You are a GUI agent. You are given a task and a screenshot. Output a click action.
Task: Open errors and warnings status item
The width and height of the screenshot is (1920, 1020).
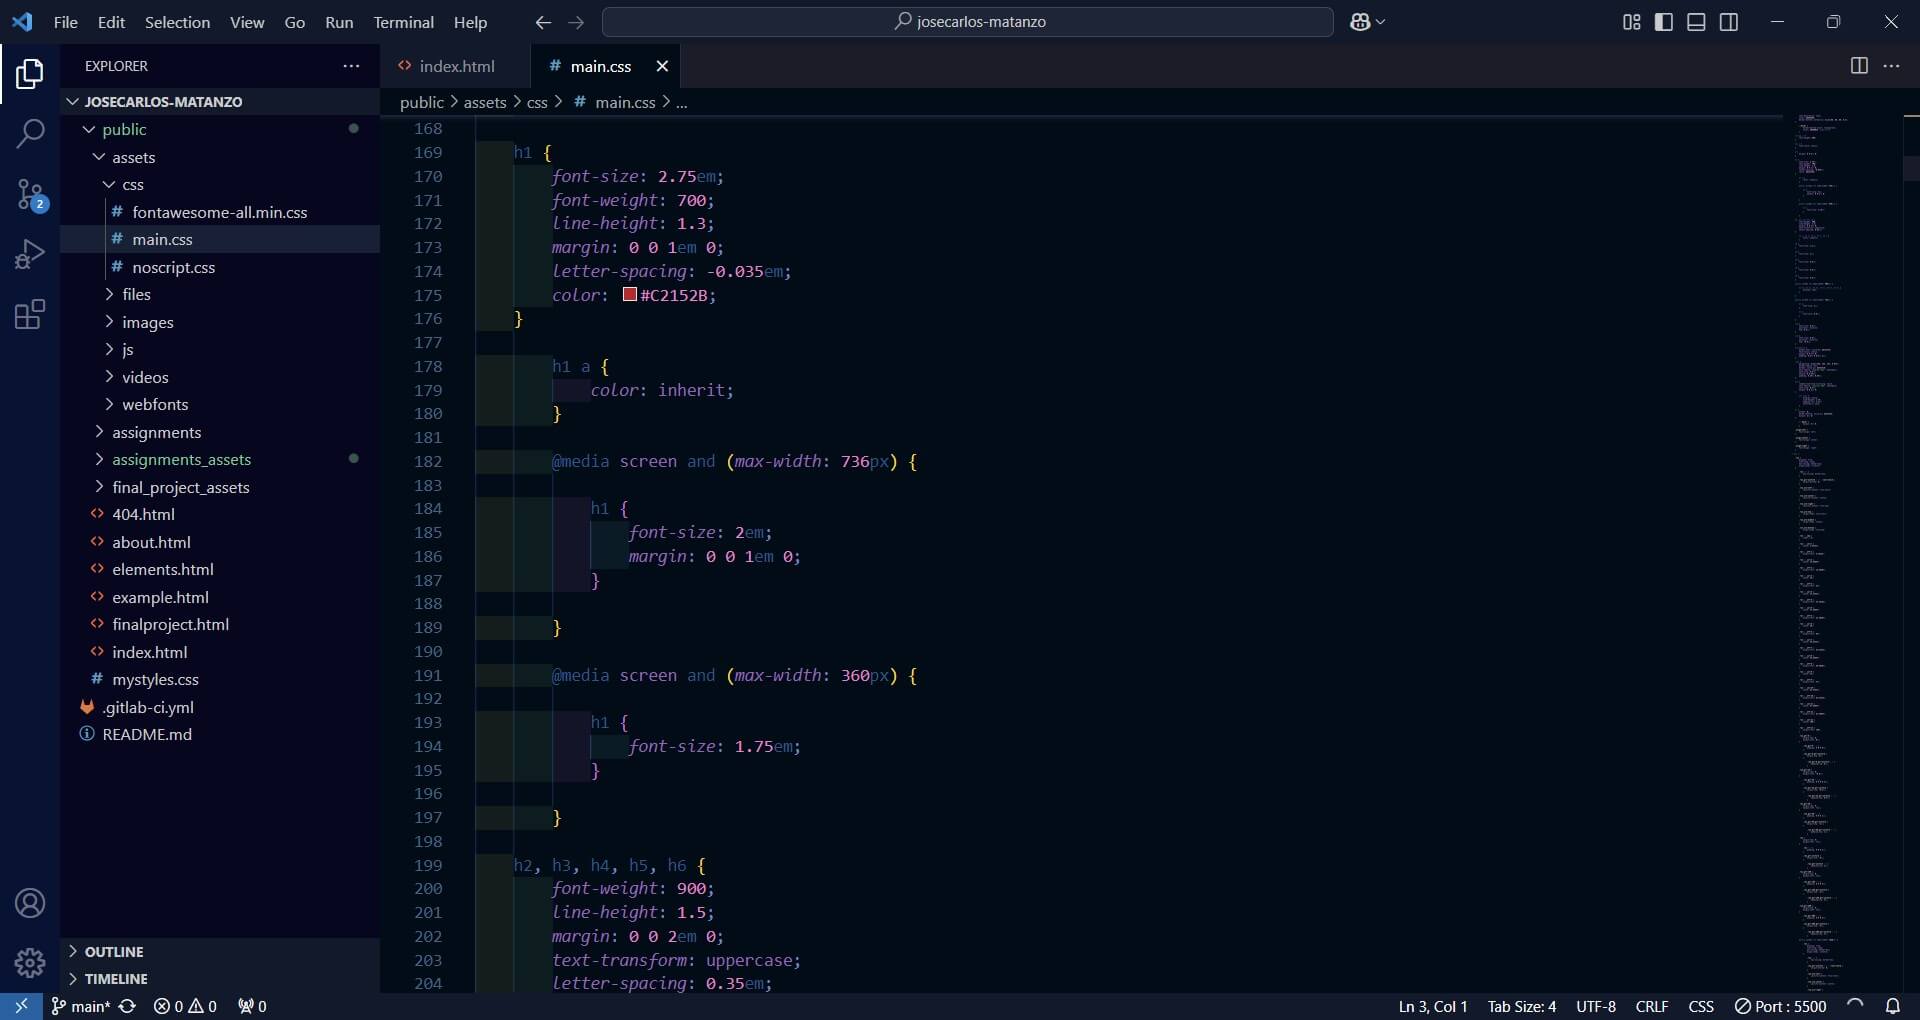coord(185,1006)
